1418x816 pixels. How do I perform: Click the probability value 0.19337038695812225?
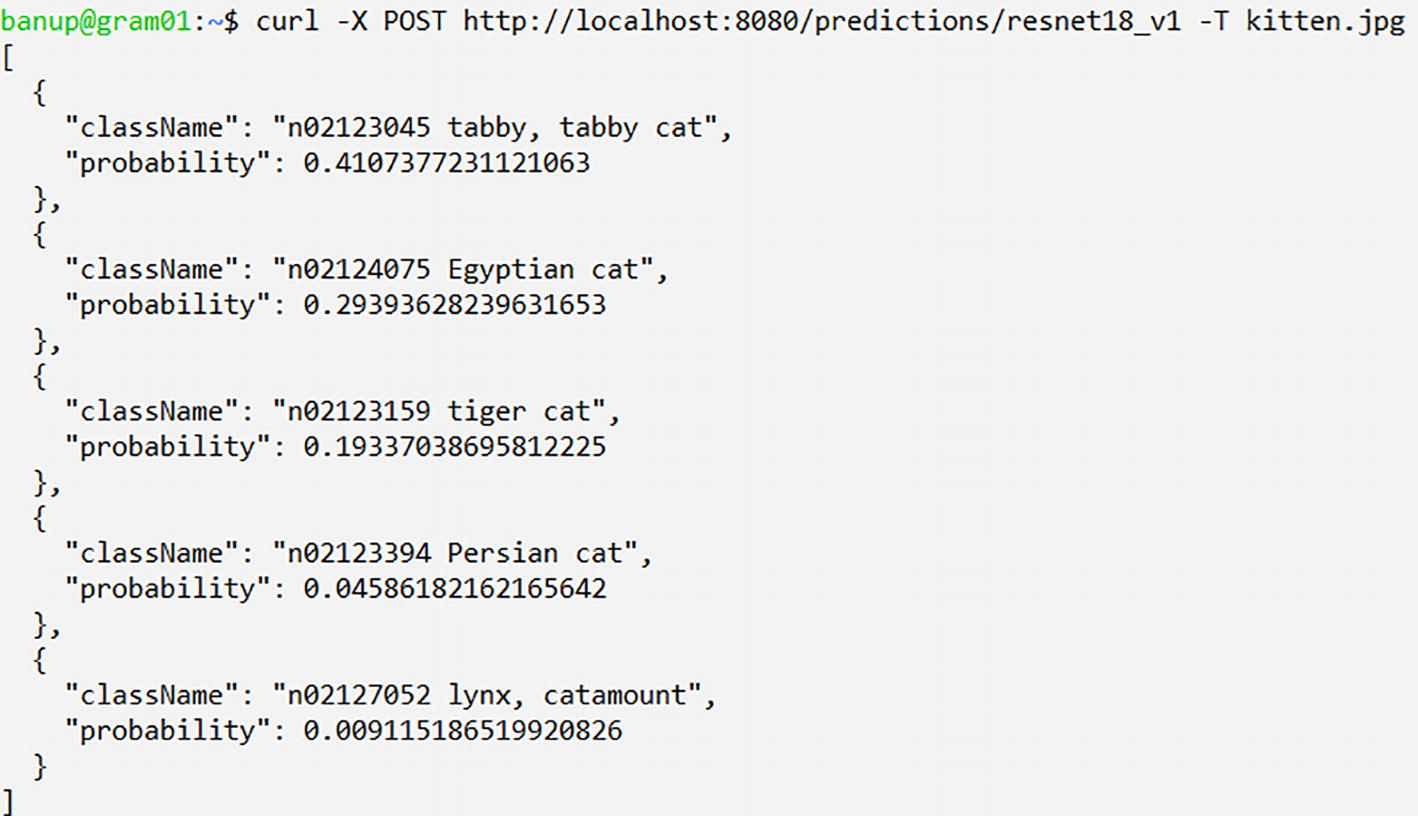click(454, 447)
